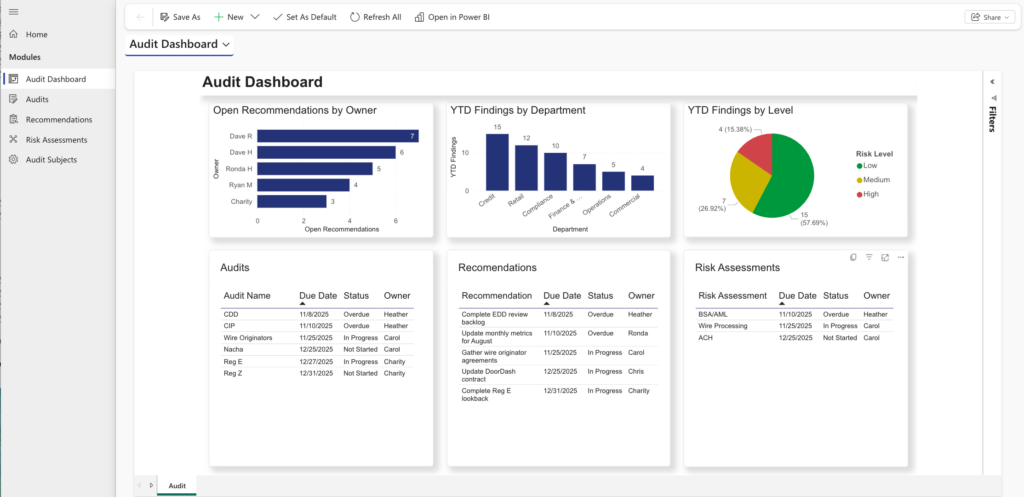Select the Audit page tab
This screenshot has width=1024, height=497.
pyautogui.click(x=177, y=485)
